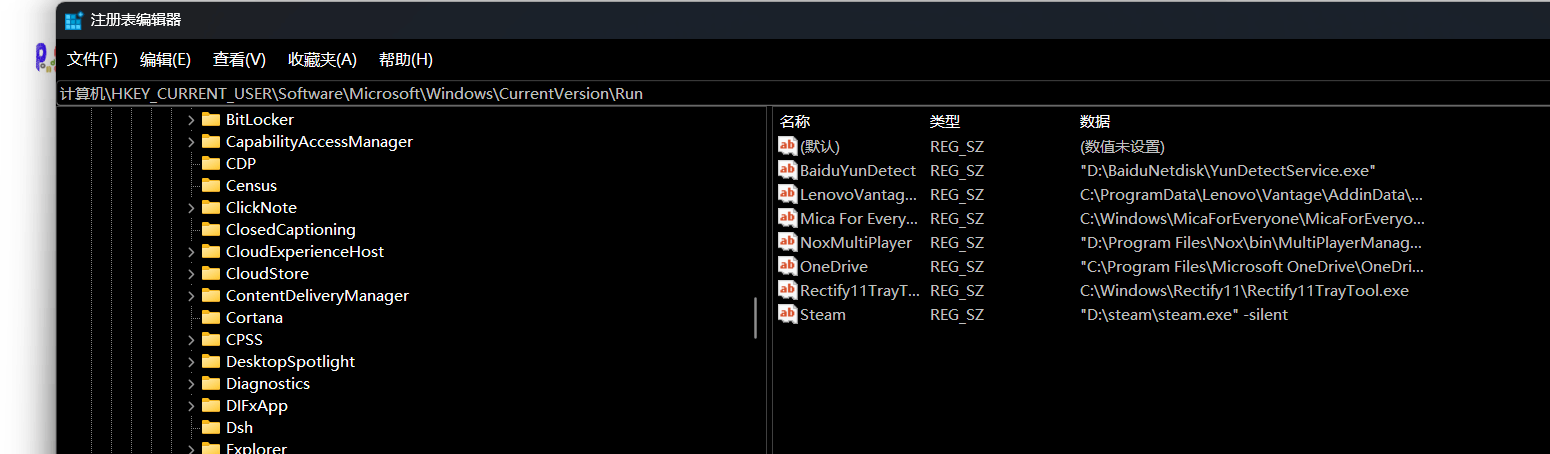The image size is (1550, 454).
Task: Select the NoxMultiPlayer value name
Action: (x=856, y=243)
